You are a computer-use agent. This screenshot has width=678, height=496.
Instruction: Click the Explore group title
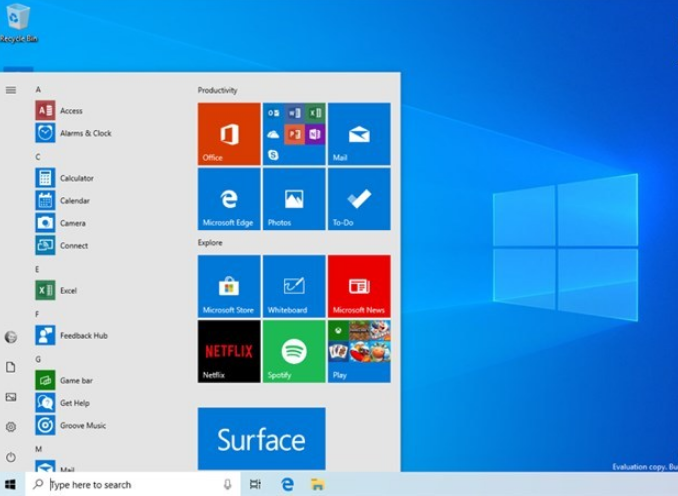210,243
